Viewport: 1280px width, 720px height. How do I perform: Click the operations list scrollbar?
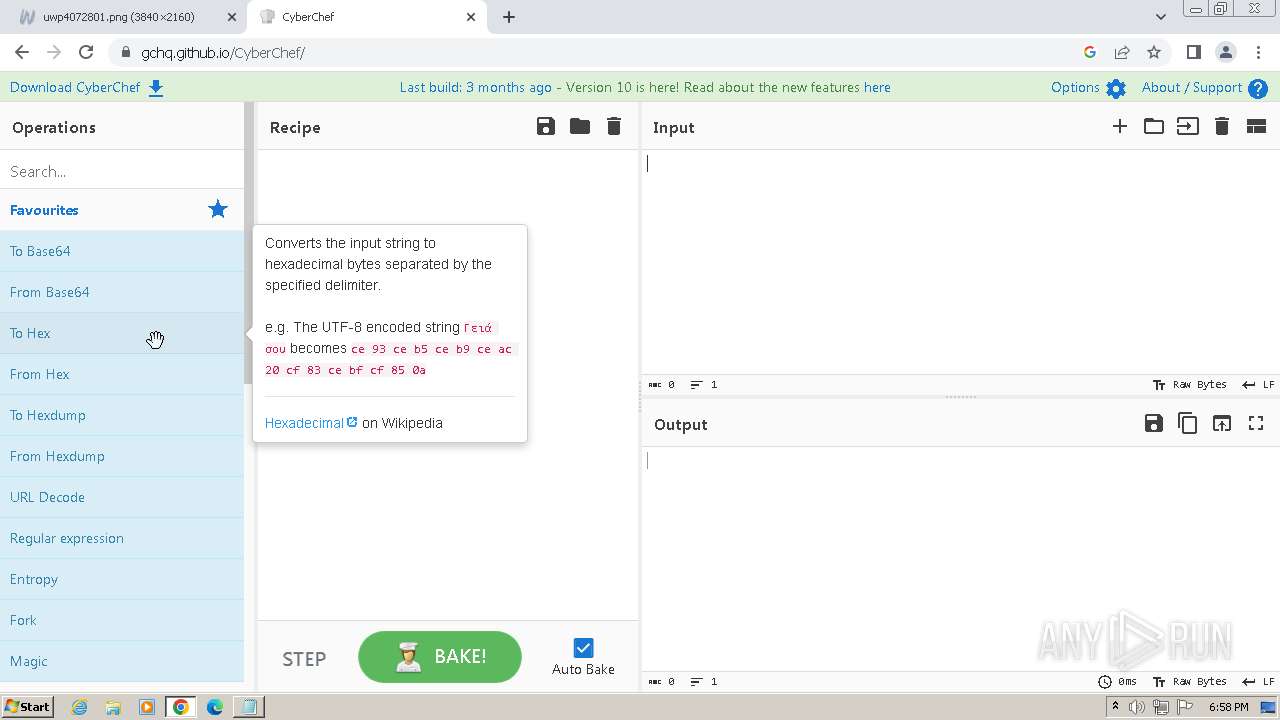(249, 243)
